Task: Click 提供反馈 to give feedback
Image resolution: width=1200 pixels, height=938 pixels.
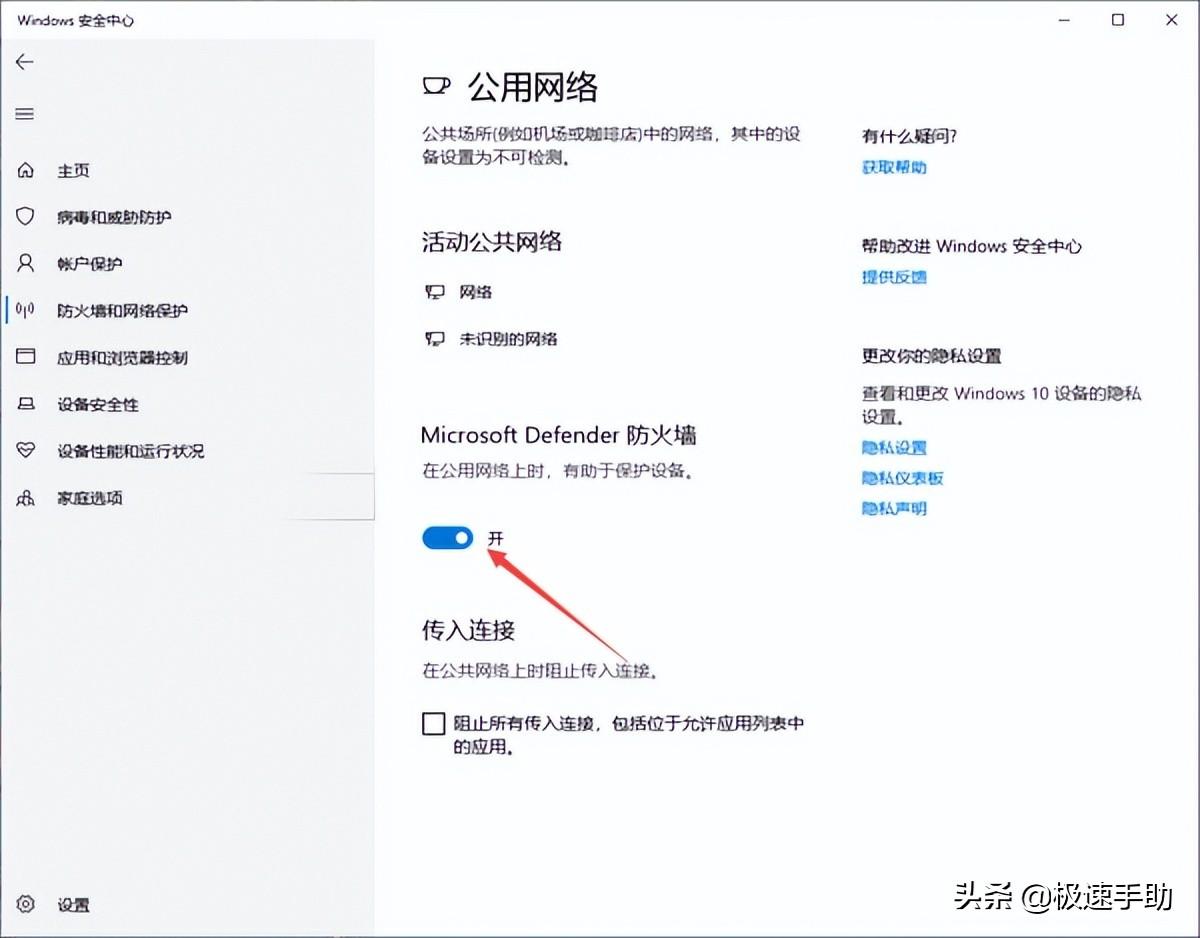Action: pyautogui.click(x=893, y=277)
